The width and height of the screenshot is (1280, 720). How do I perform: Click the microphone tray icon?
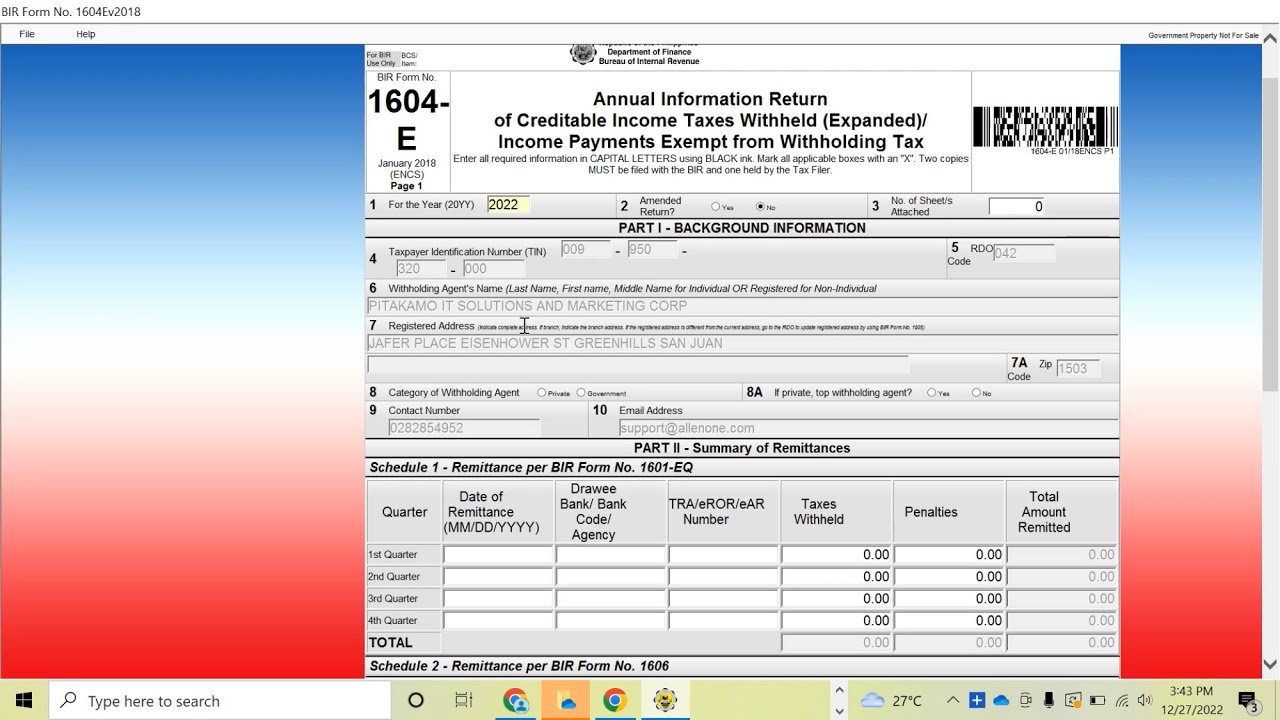[x=1049, y=700]
